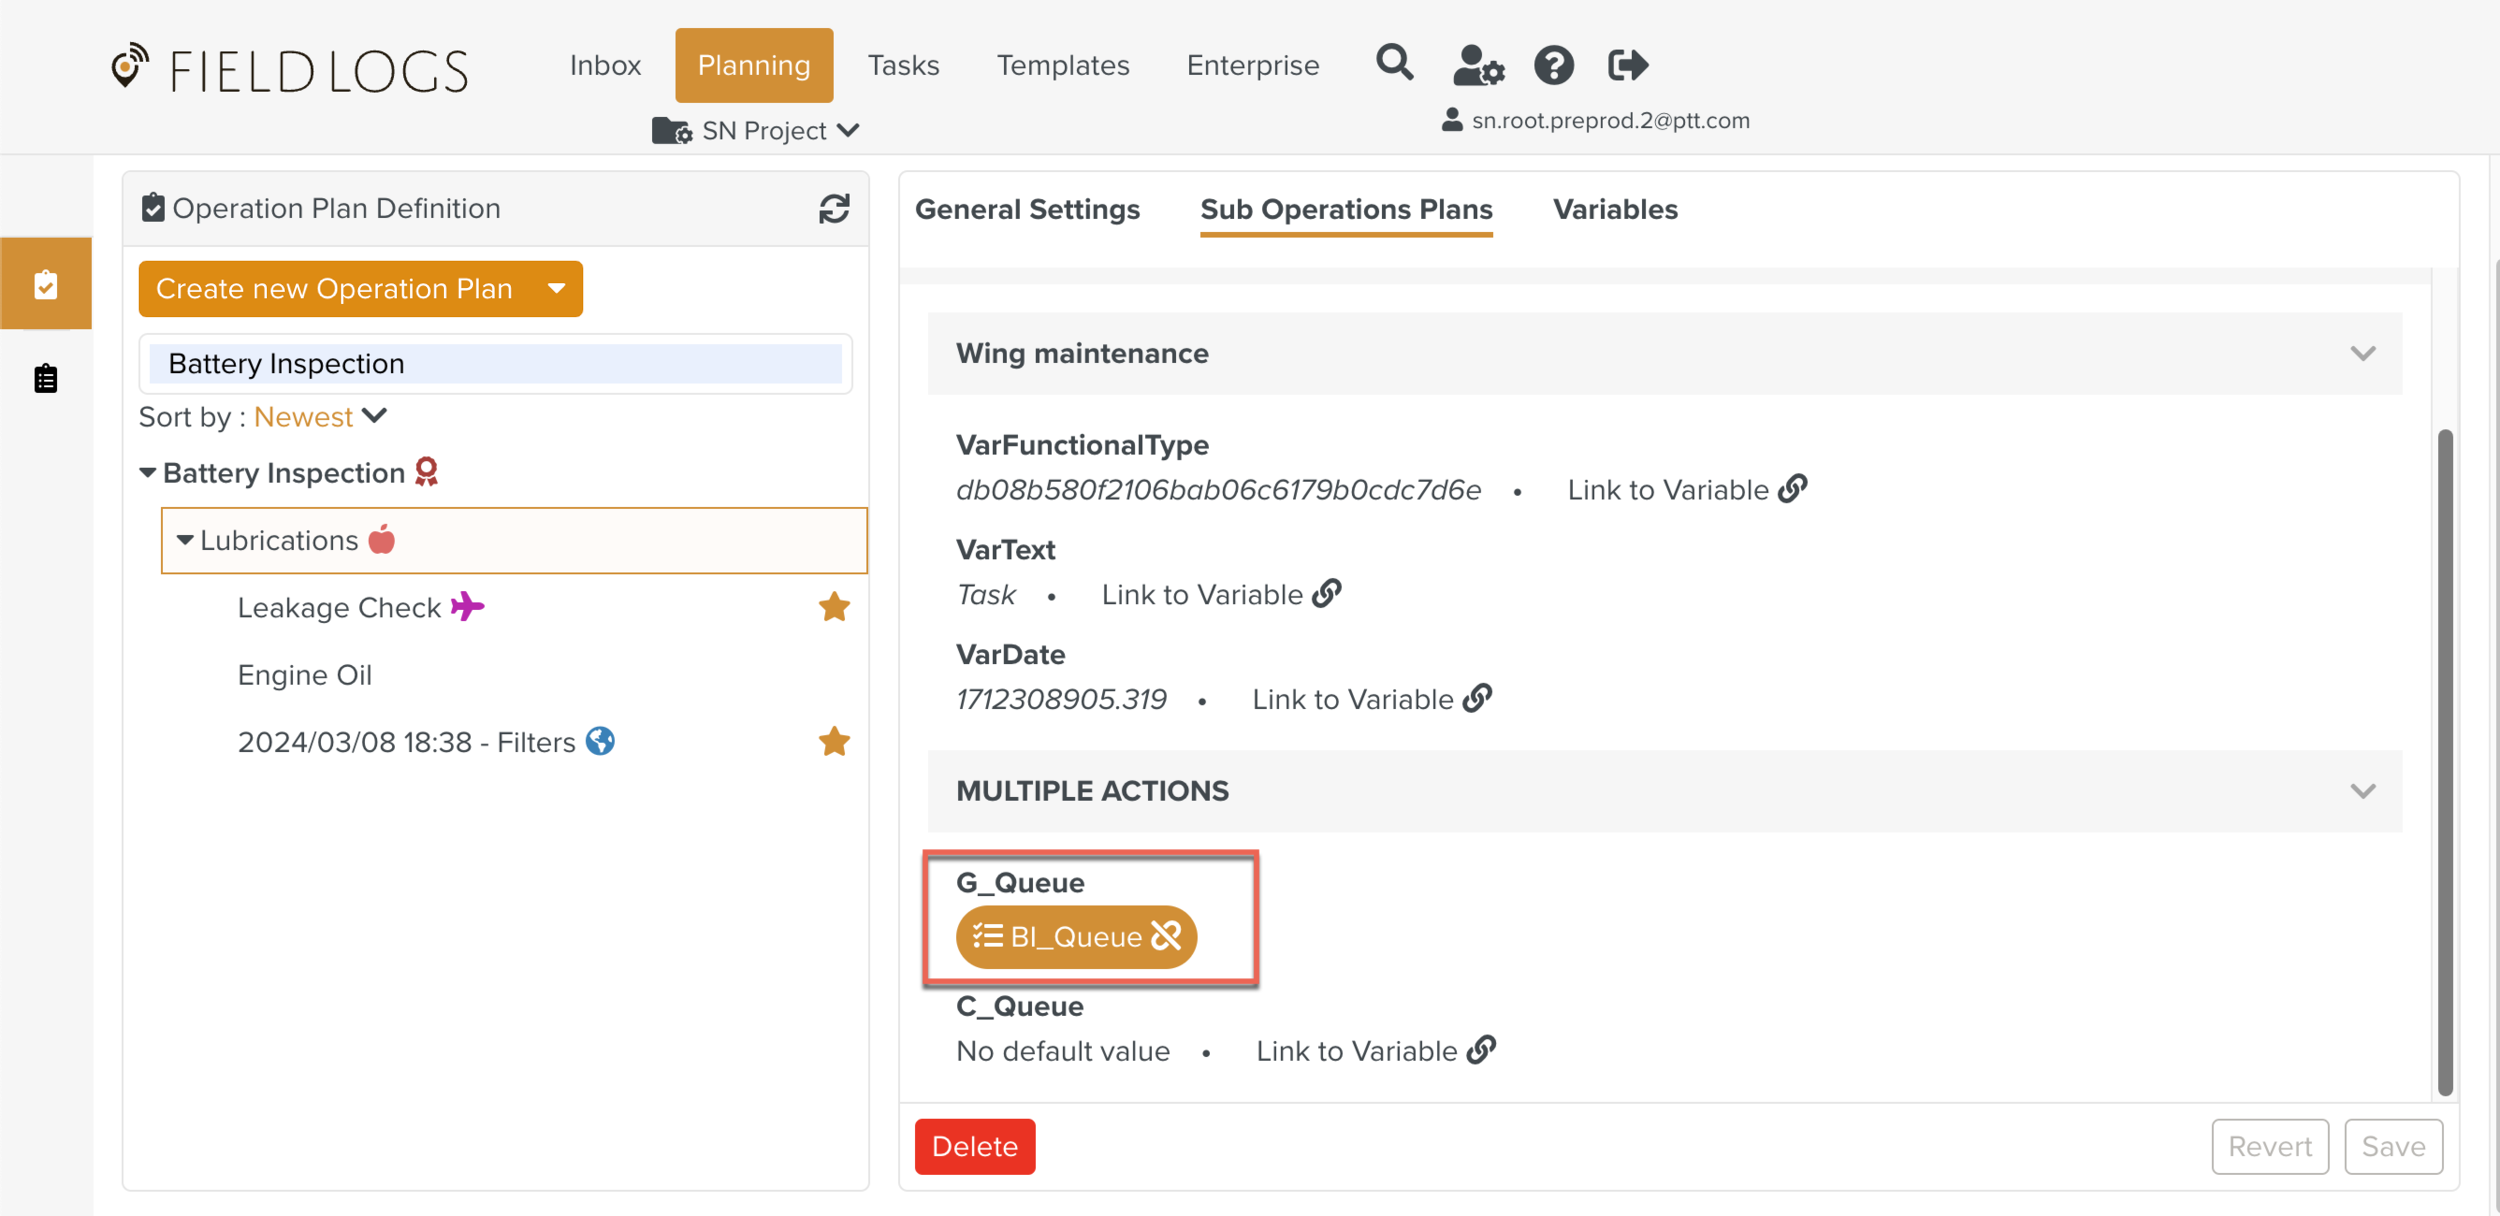The height and width of the screenshot is (1216, 2500).
Task: Toggle favorite star on Leakage Check
Action: pos(834,607)
